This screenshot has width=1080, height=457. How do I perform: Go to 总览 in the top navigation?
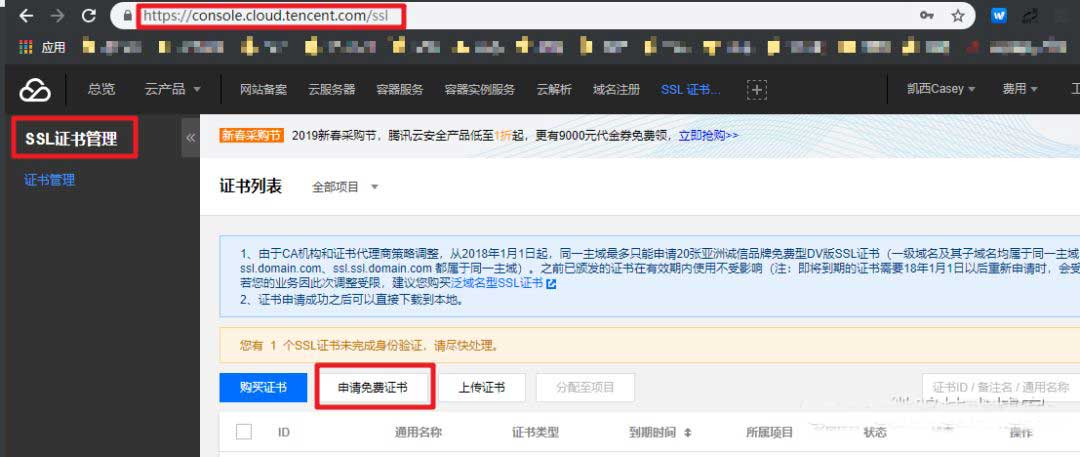(x=101, y=89)
